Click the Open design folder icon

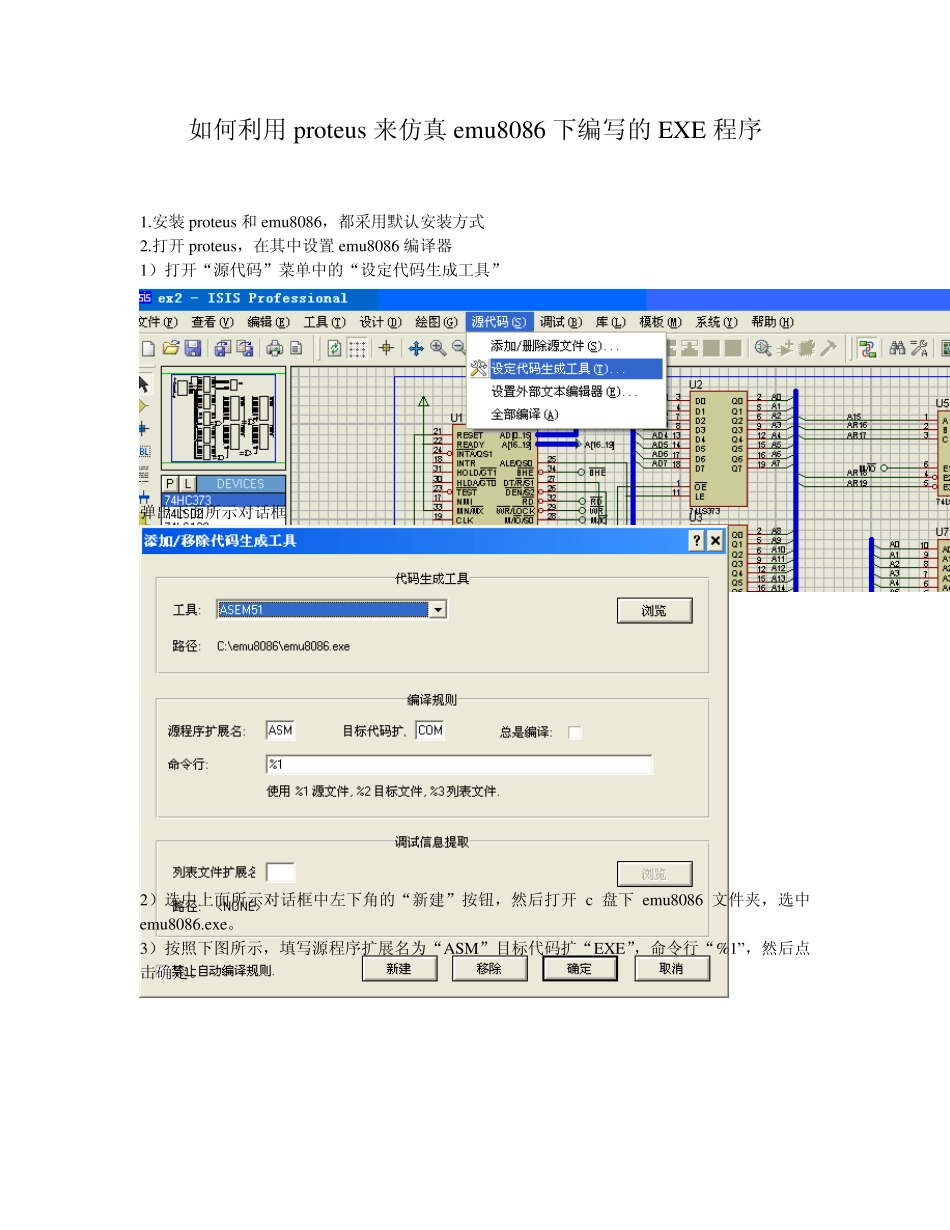pos(170,348)
